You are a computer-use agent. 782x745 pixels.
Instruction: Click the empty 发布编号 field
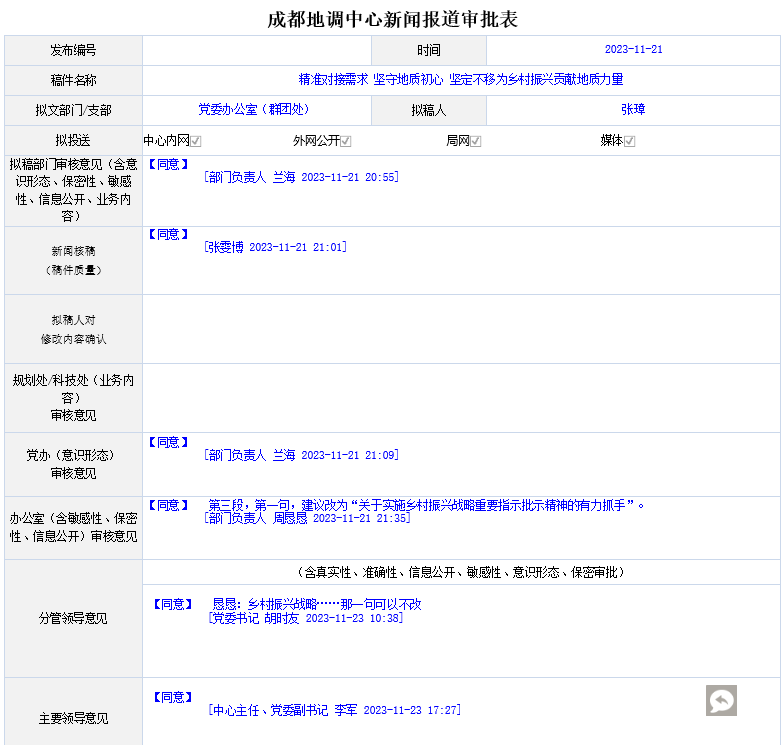click(x=256, y=50)
